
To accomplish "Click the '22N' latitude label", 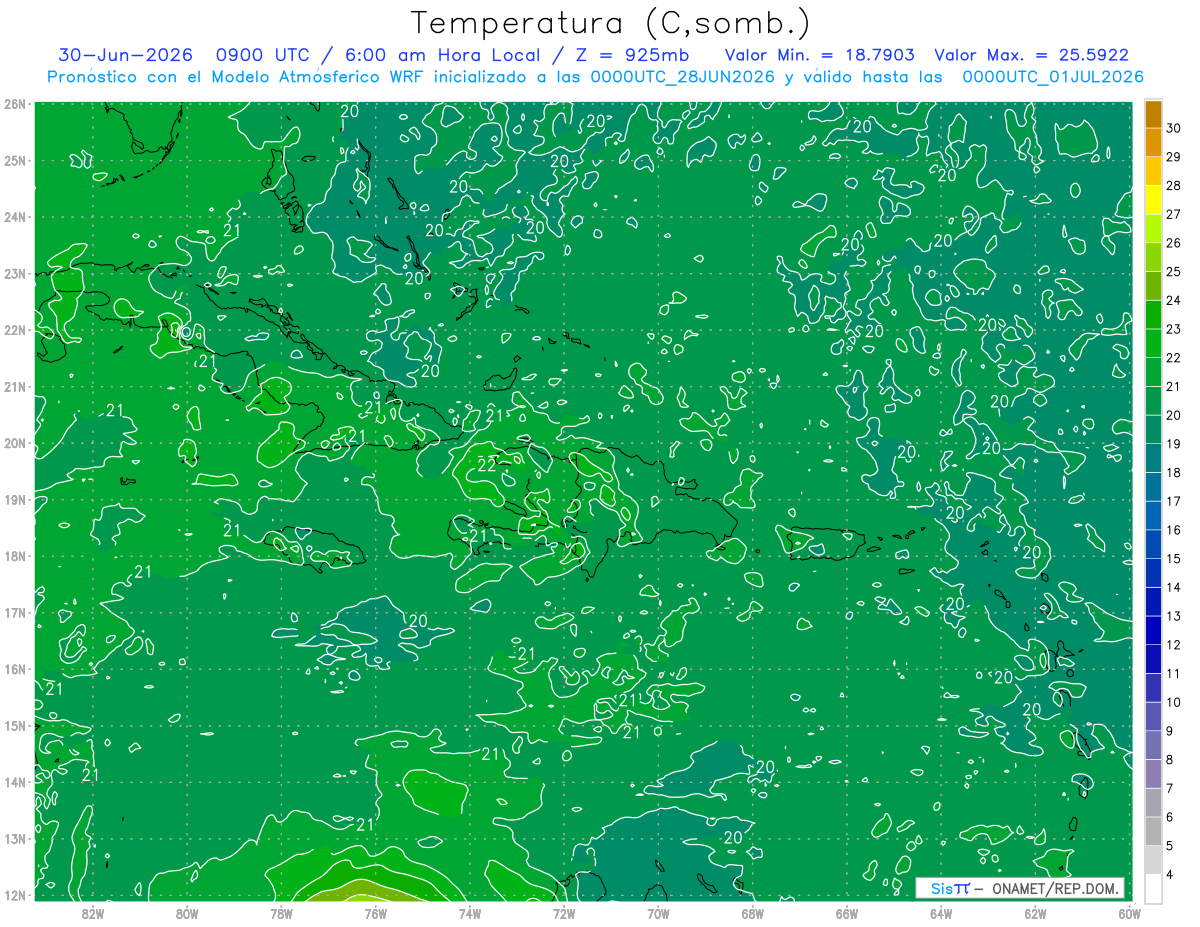I will 14,330.
